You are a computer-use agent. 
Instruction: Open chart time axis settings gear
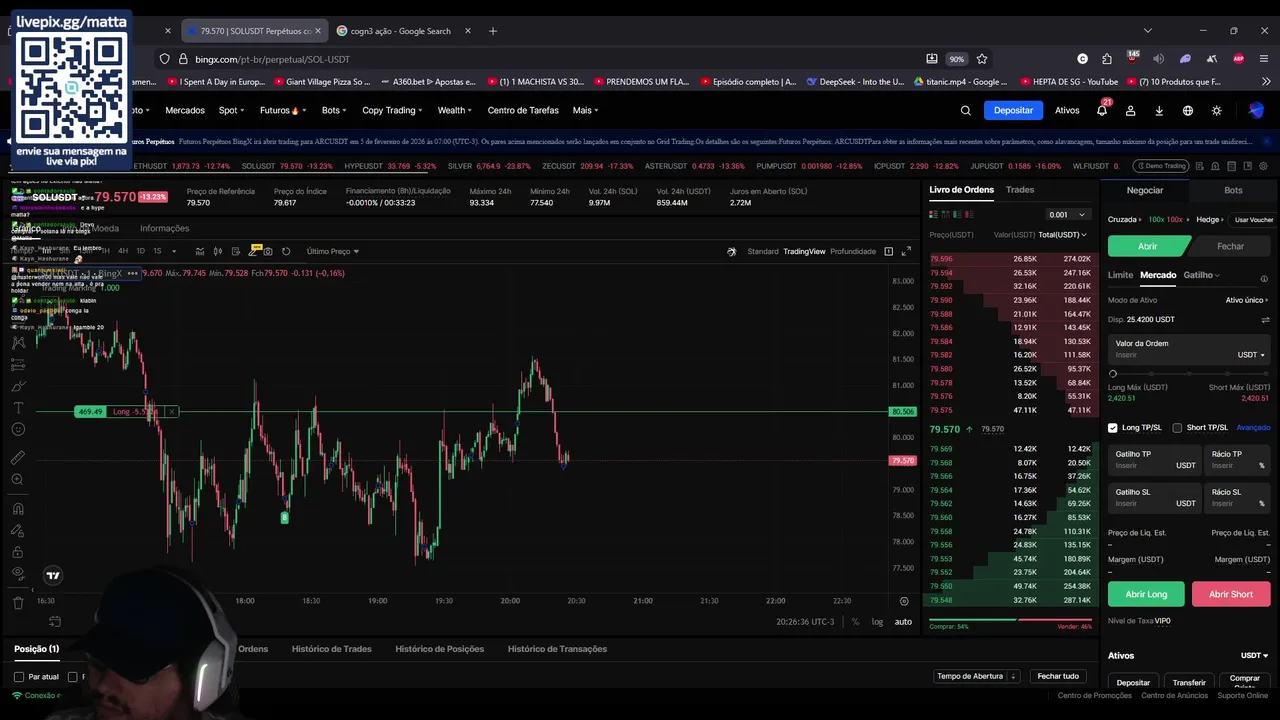click(904, 601)
